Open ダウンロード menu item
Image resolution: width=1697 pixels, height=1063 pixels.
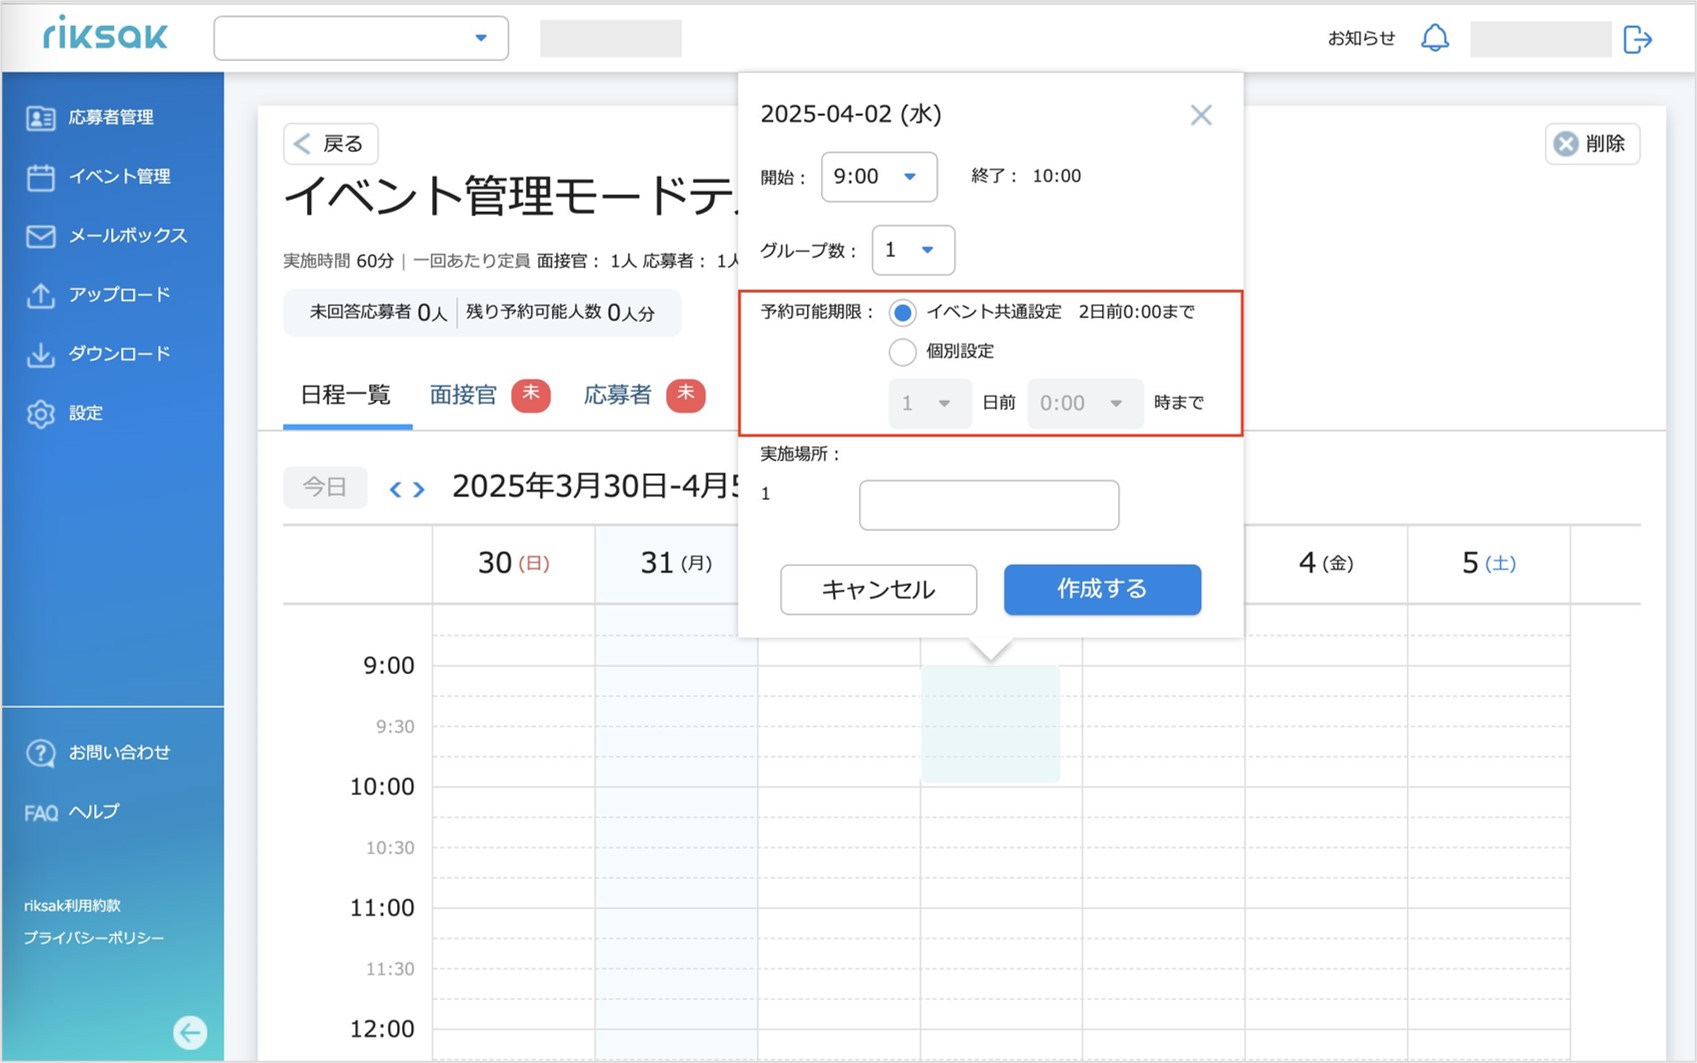pos(119,354)
